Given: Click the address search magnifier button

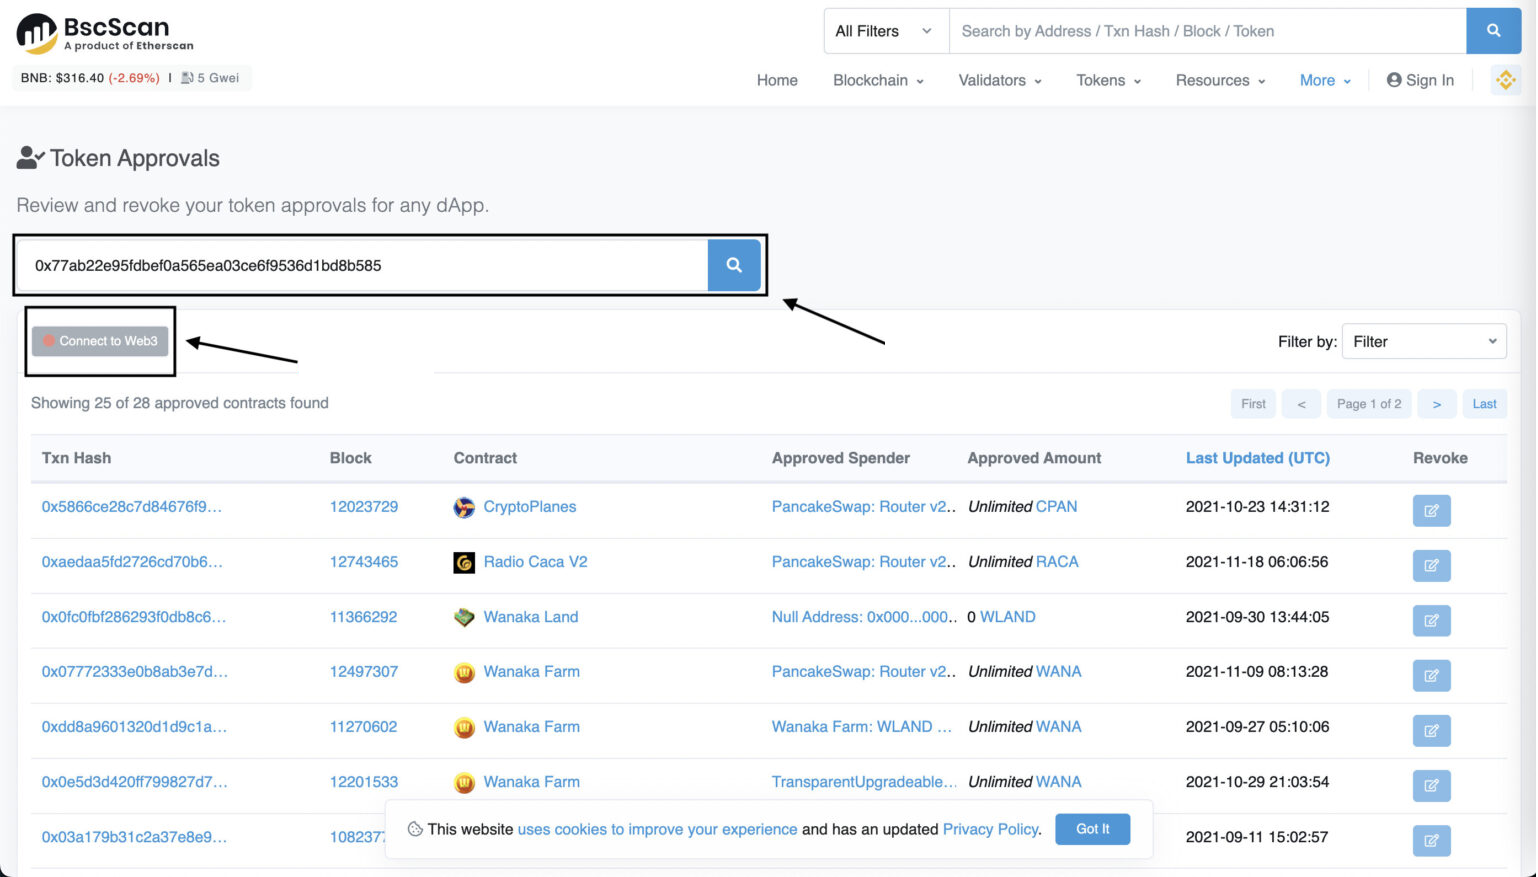Looking at the screenshot, I should pos(734,265).
